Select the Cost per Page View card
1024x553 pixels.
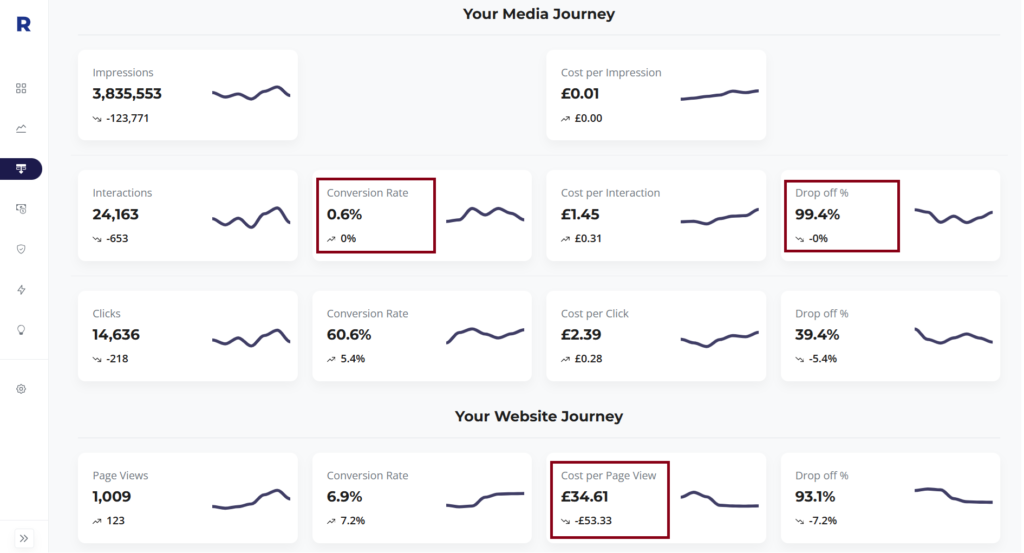click(x=656, y=498)
